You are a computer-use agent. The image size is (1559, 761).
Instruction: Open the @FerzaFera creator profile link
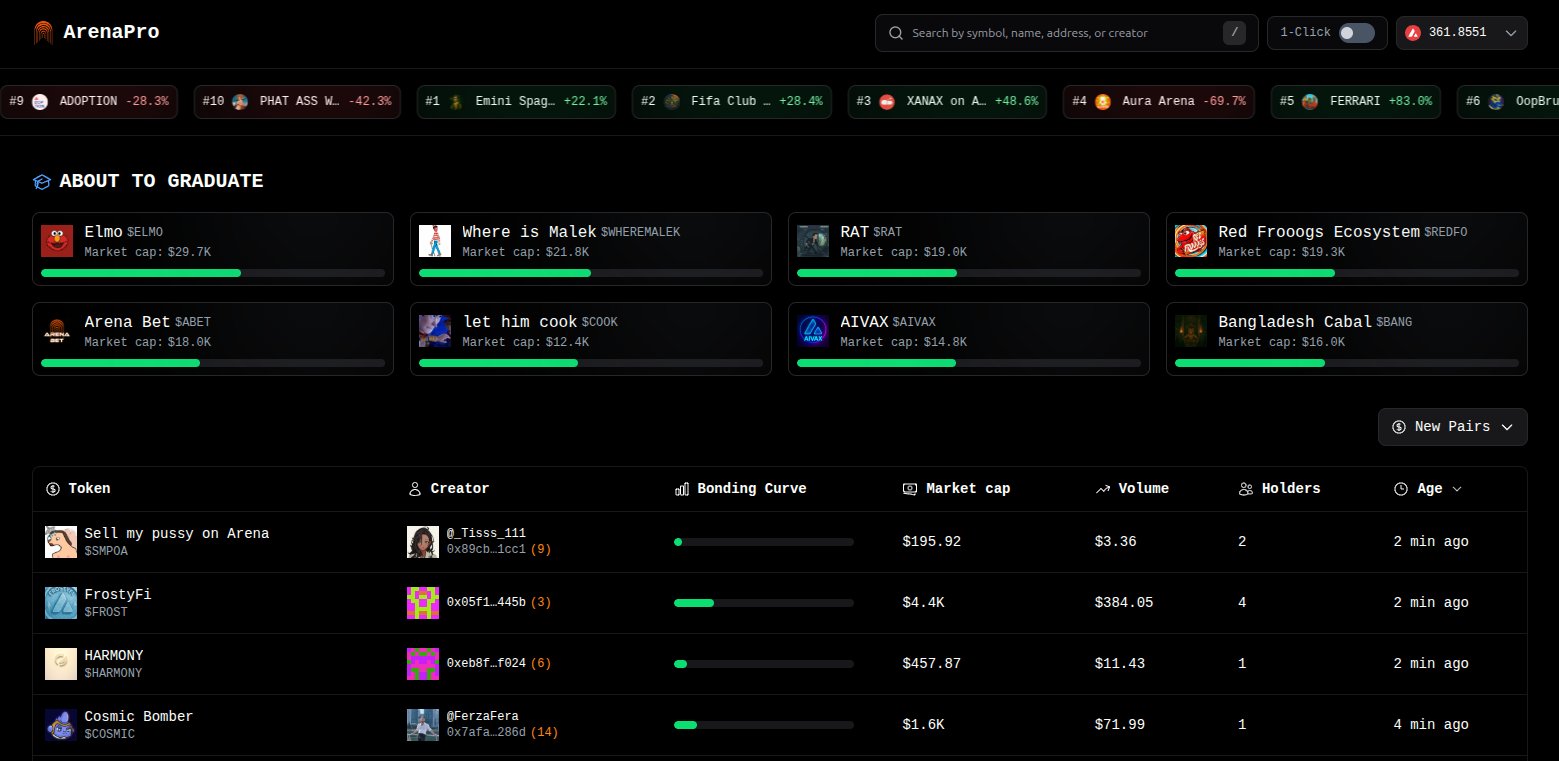[482, 716]
